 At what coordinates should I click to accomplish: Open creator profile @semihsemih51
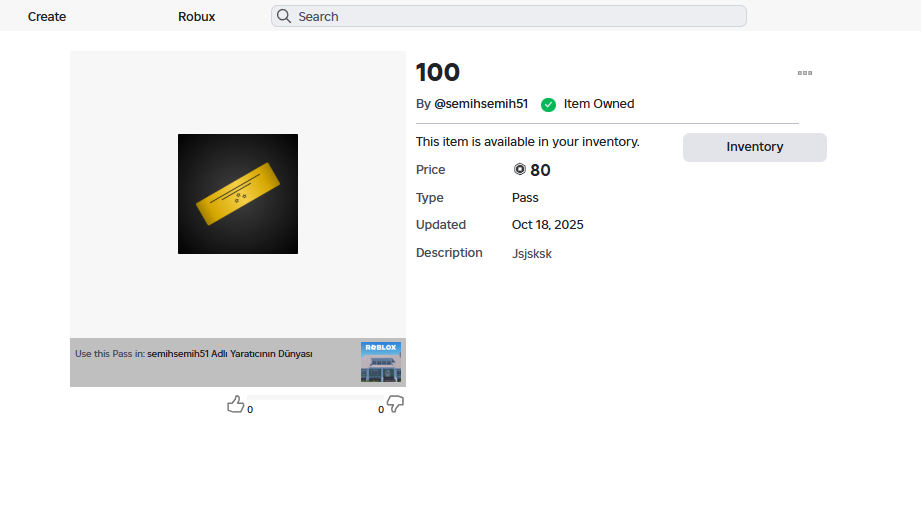coord(481,104)
